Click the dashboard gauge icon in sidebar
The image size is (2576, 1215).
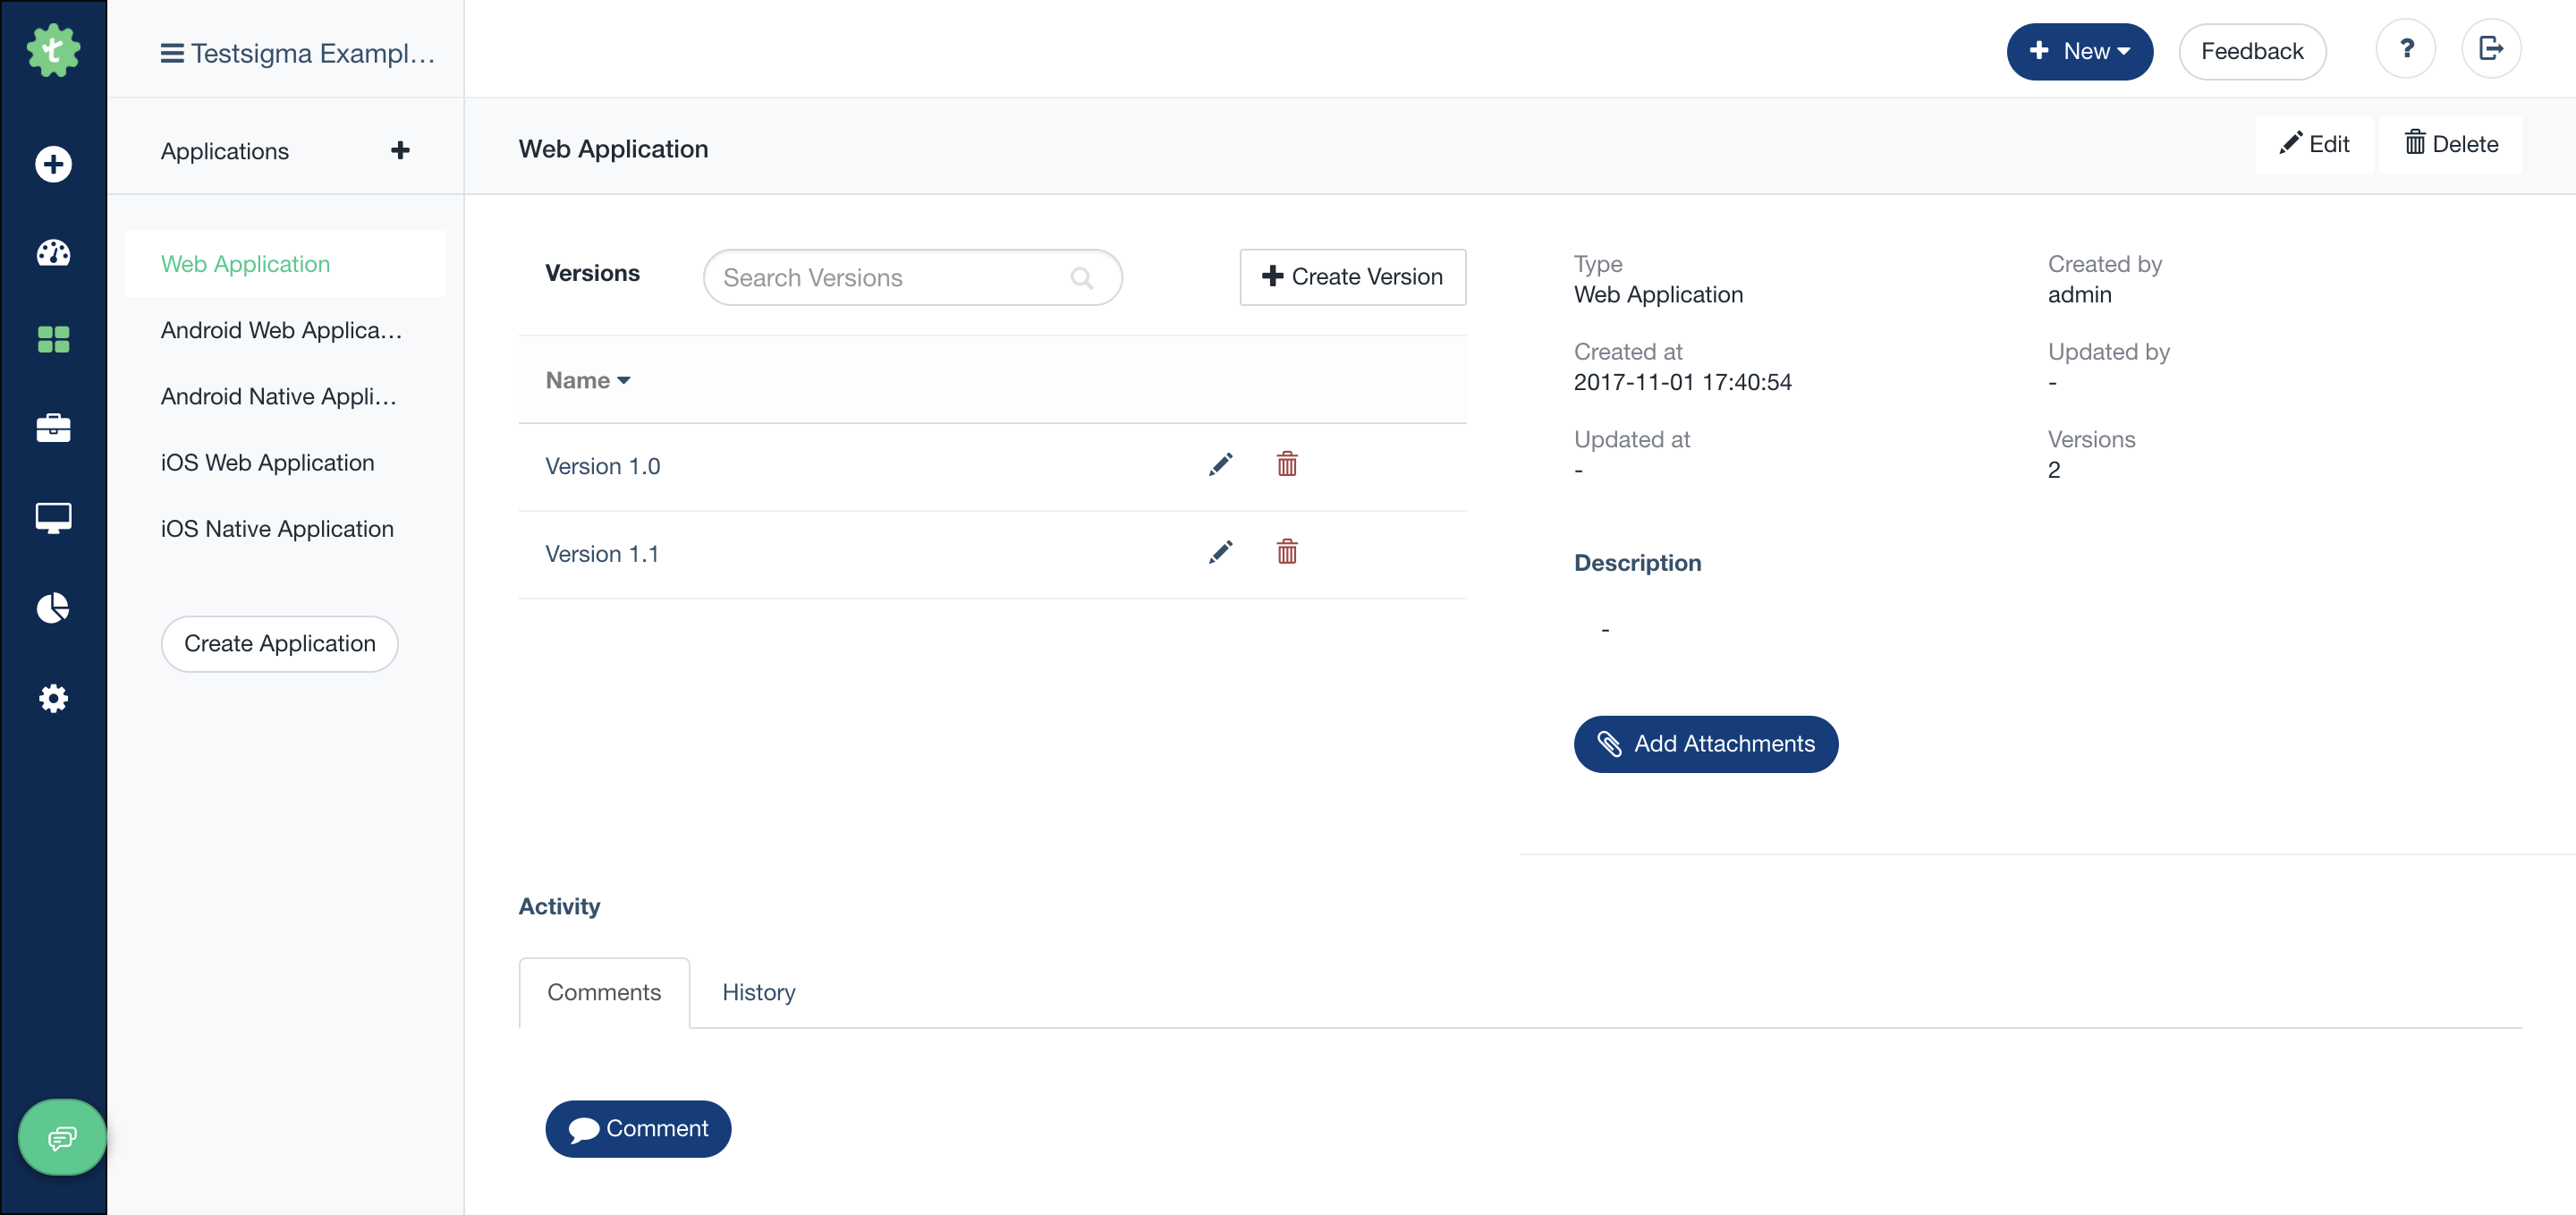click(53, 253)
